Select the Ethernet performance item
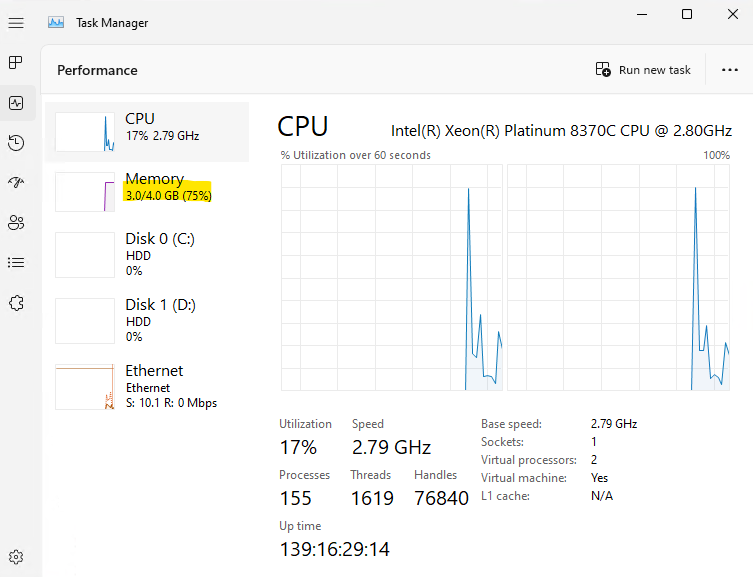Screen dimensions: 753x577 pos(147,386)
